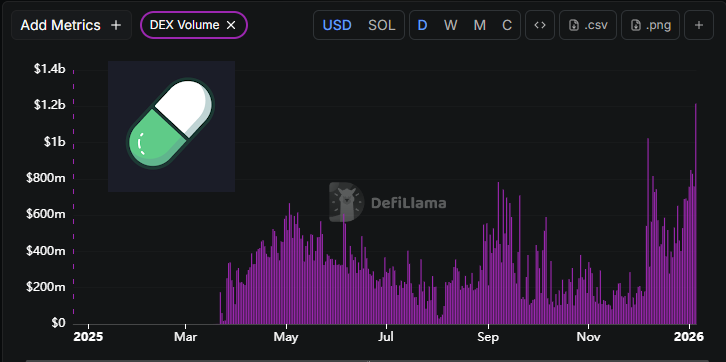Remove the DEX Volume metric chip
726x362 pixels.
click(x=231, y=25)
